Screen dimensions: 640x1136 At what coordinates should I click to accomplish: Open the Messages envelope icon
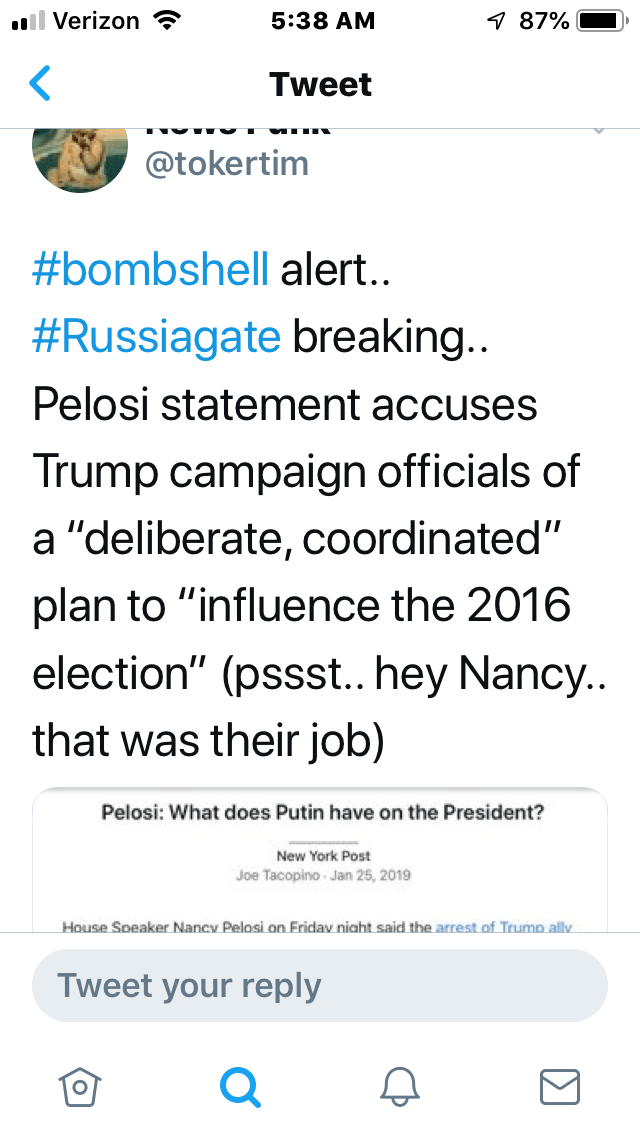[560, 1086]
